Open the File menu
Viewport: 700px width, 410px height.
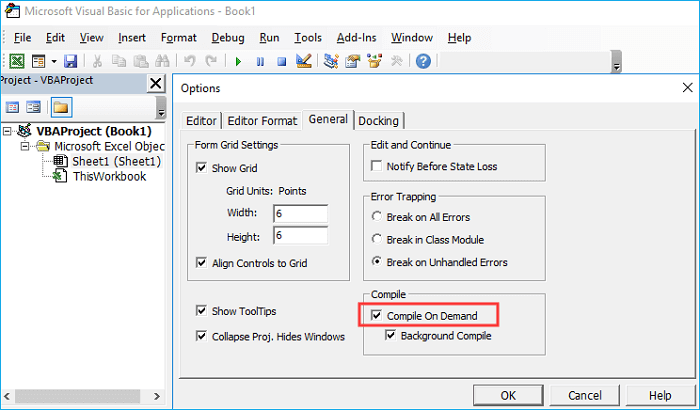pyautogui.click(x=22, y=38)
